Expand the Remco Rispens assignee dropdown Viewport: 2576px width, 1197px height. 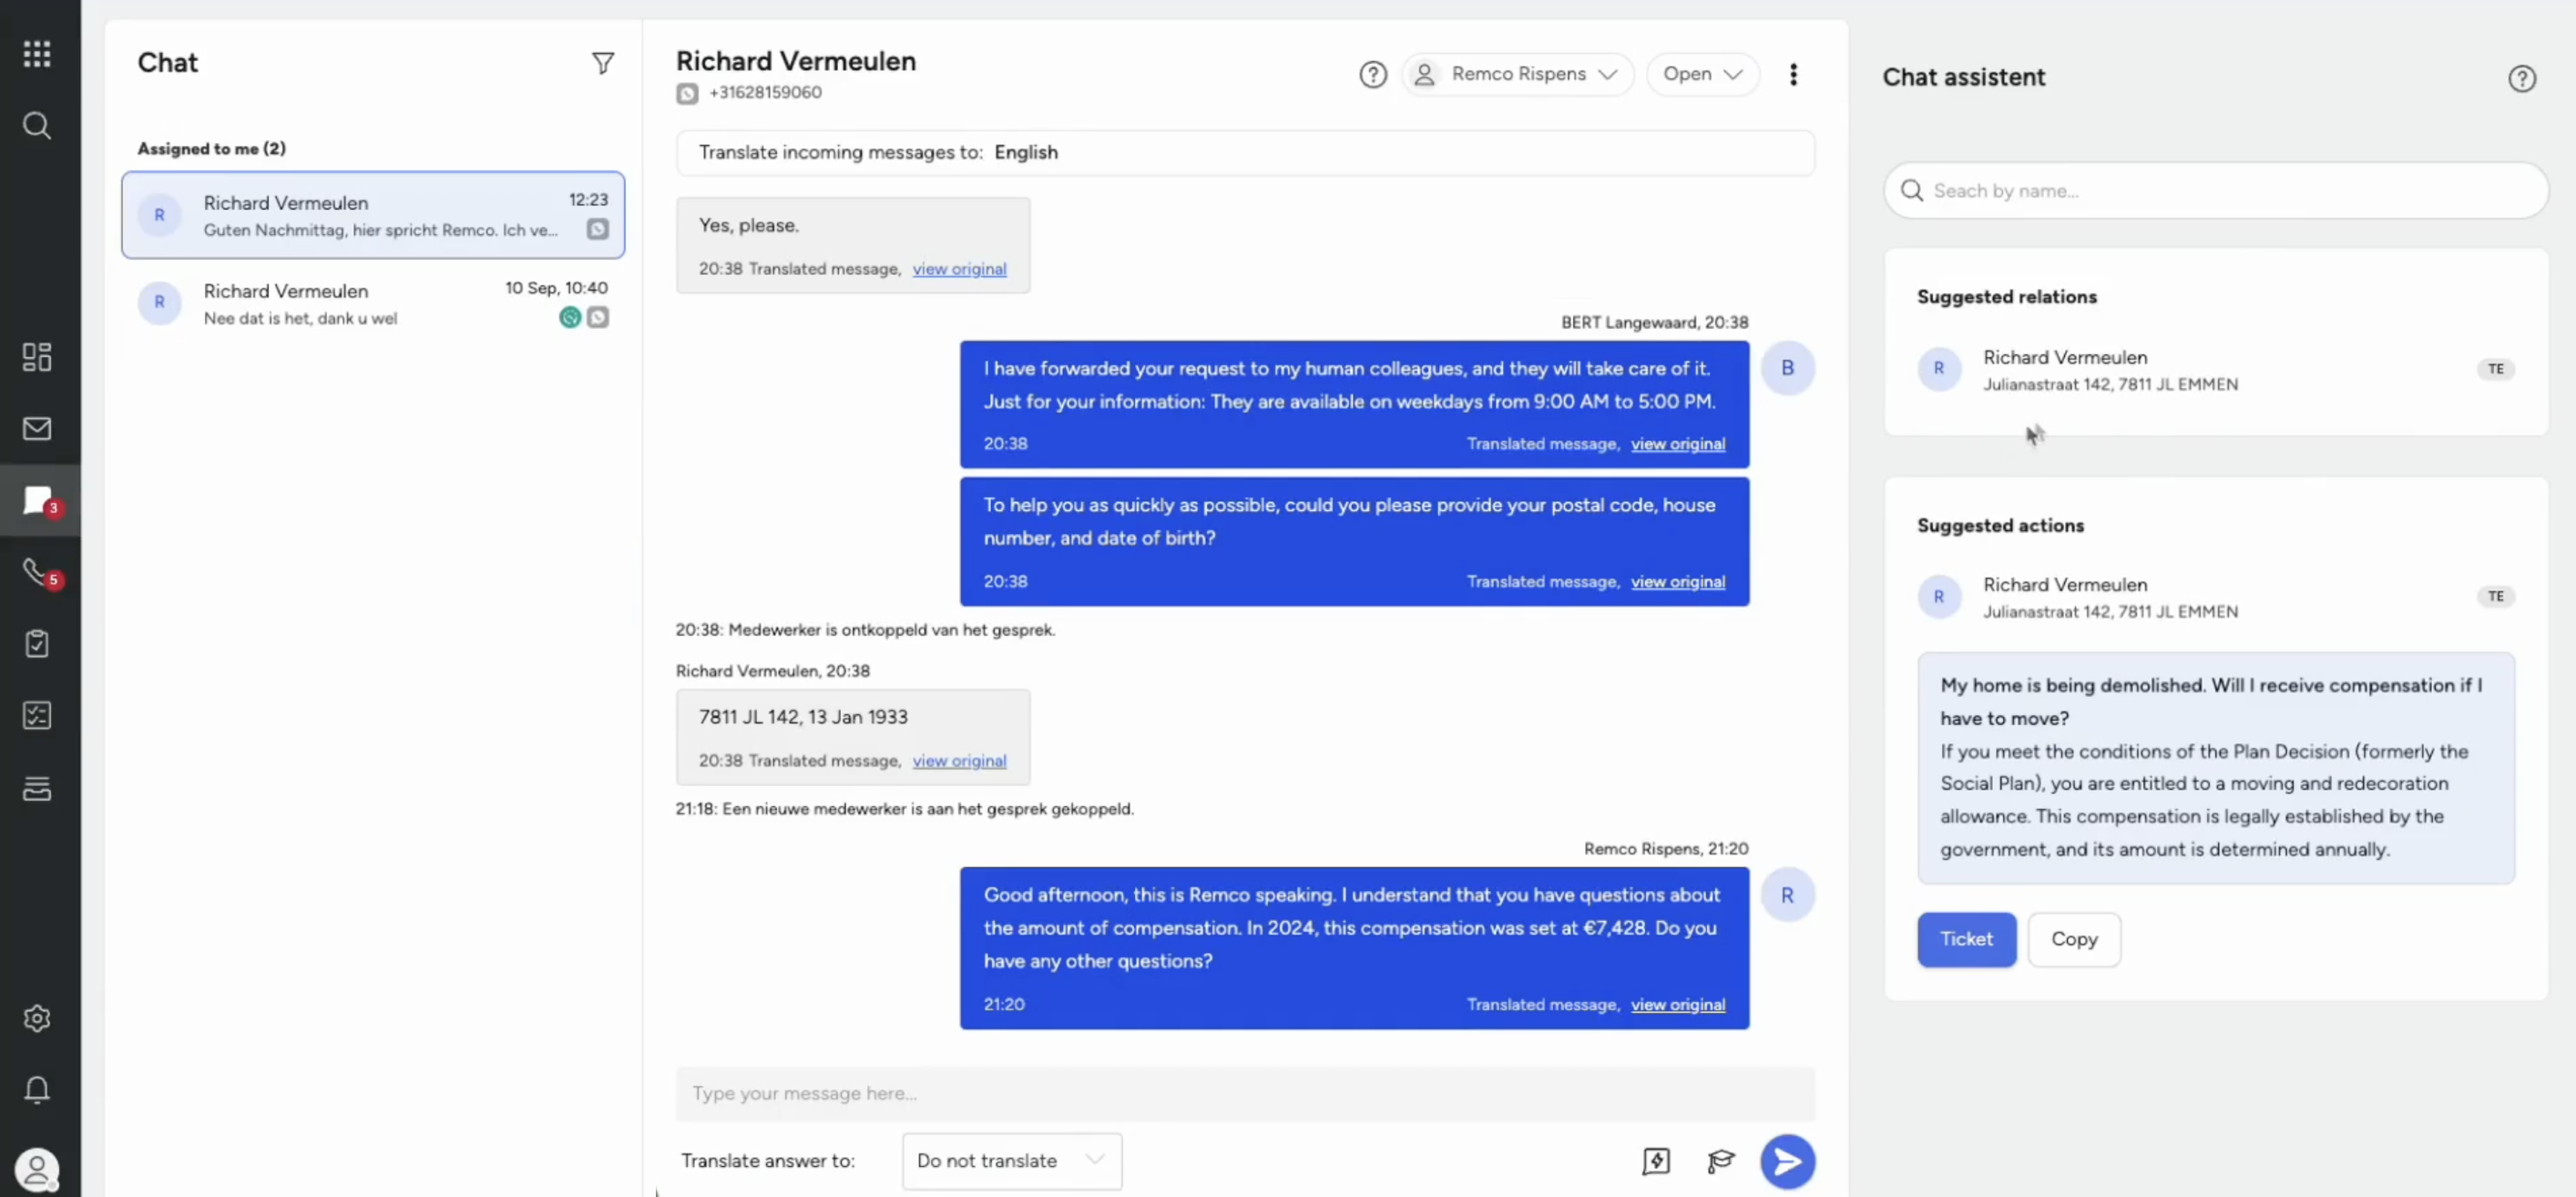pyautogui.click(x=1517, y=74)
